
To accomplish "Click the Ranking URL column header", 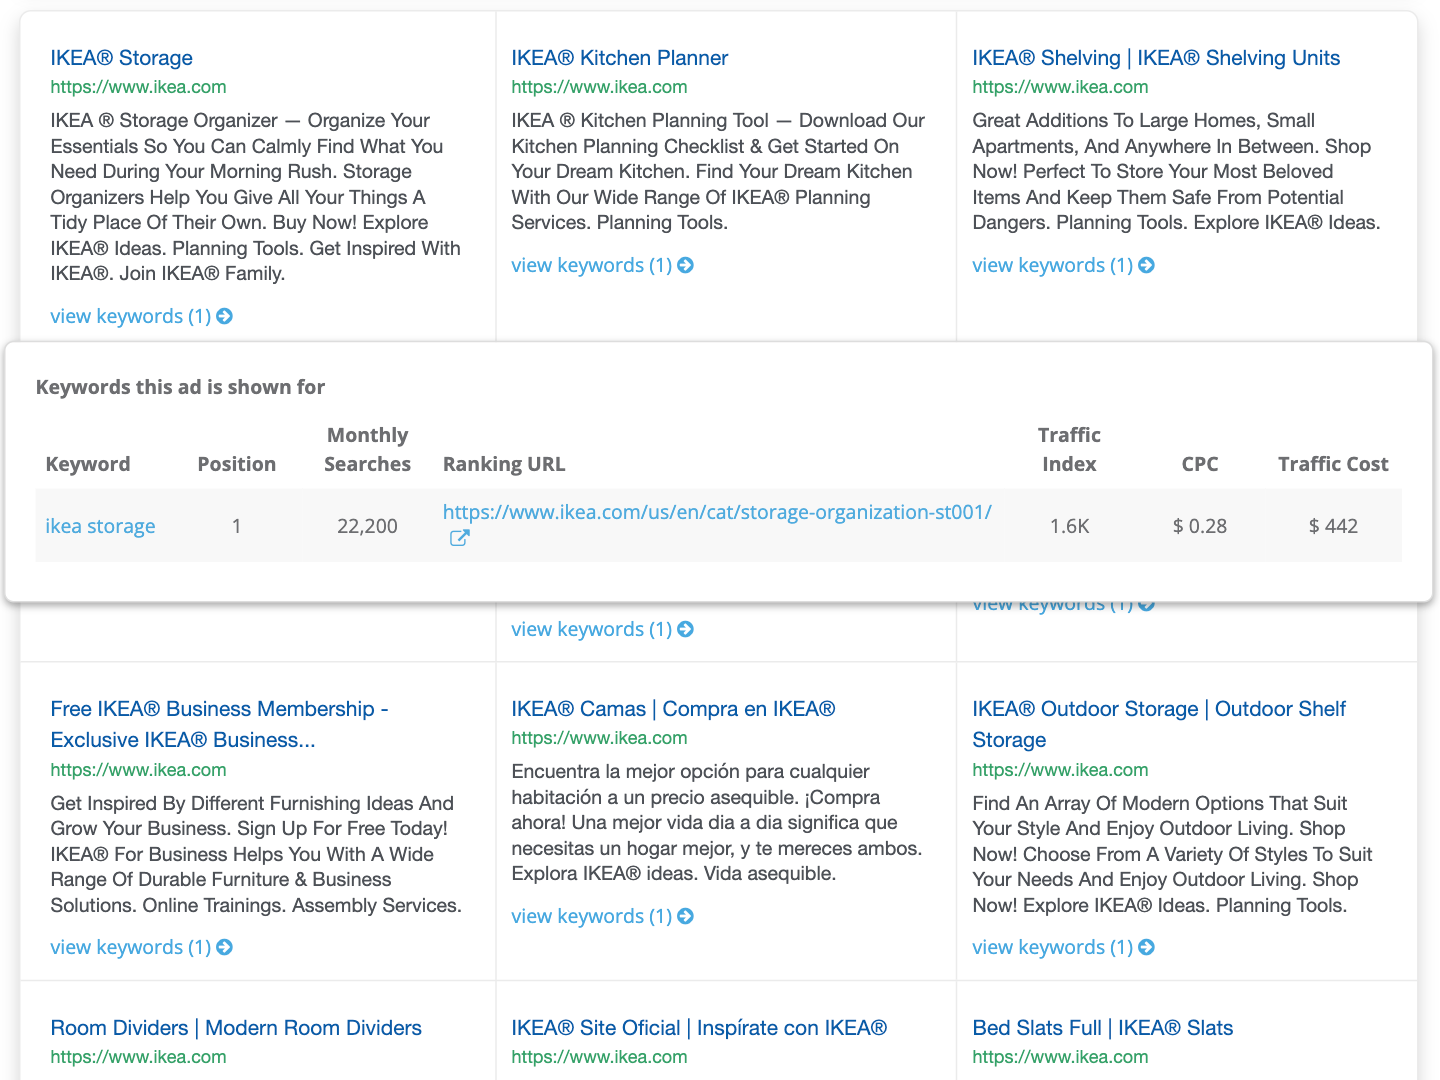I will [x=504, y=464].
